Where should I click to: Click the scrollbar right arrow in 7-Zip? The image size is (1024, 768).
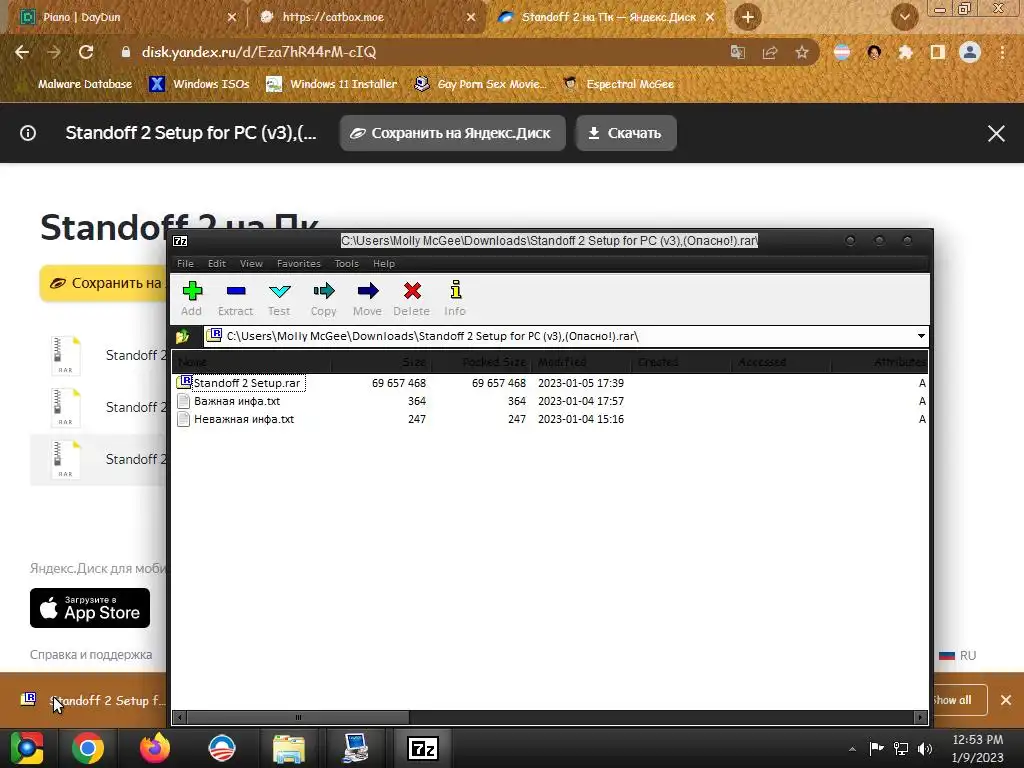[920, 717]
